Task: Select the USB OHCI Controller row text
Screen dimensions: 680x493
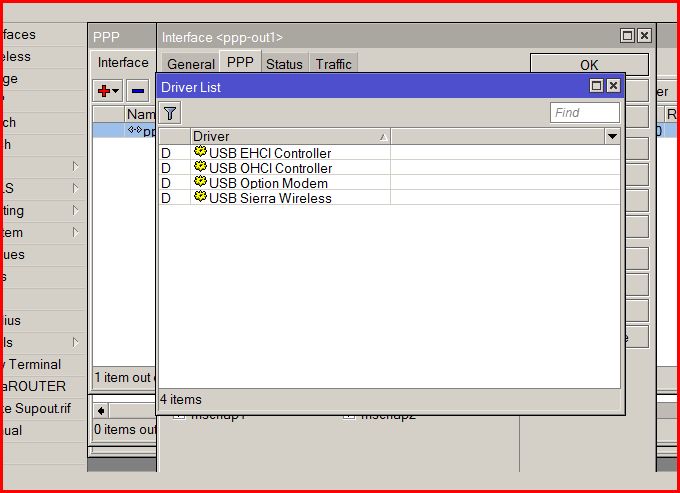Action: [270, 168]
